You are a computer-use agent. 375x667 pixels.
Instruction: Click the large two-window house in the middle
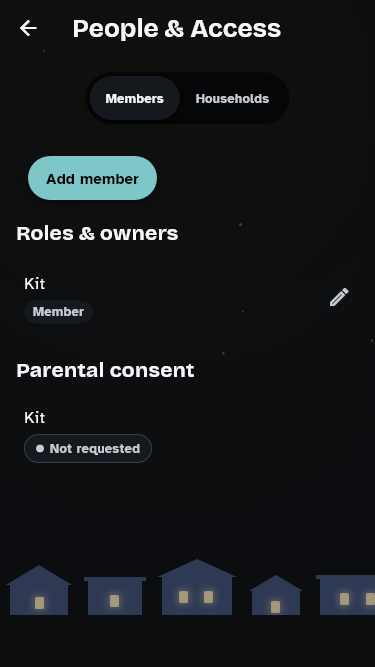coord(197,587)
